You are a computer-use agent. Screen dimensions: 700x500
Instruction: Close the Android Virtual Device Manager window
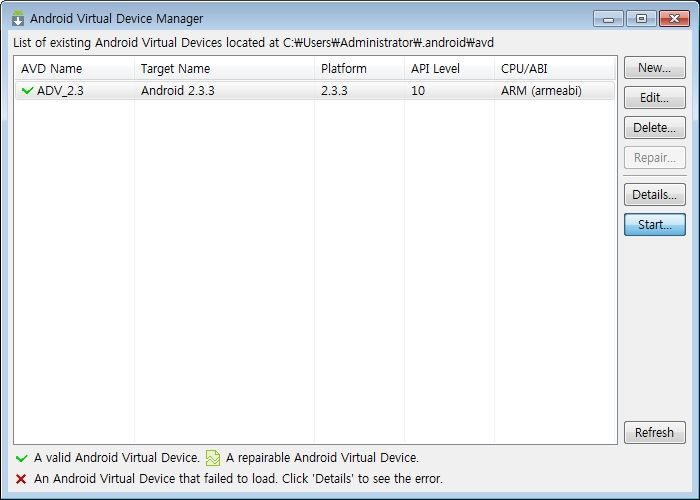tap(674, 19)
